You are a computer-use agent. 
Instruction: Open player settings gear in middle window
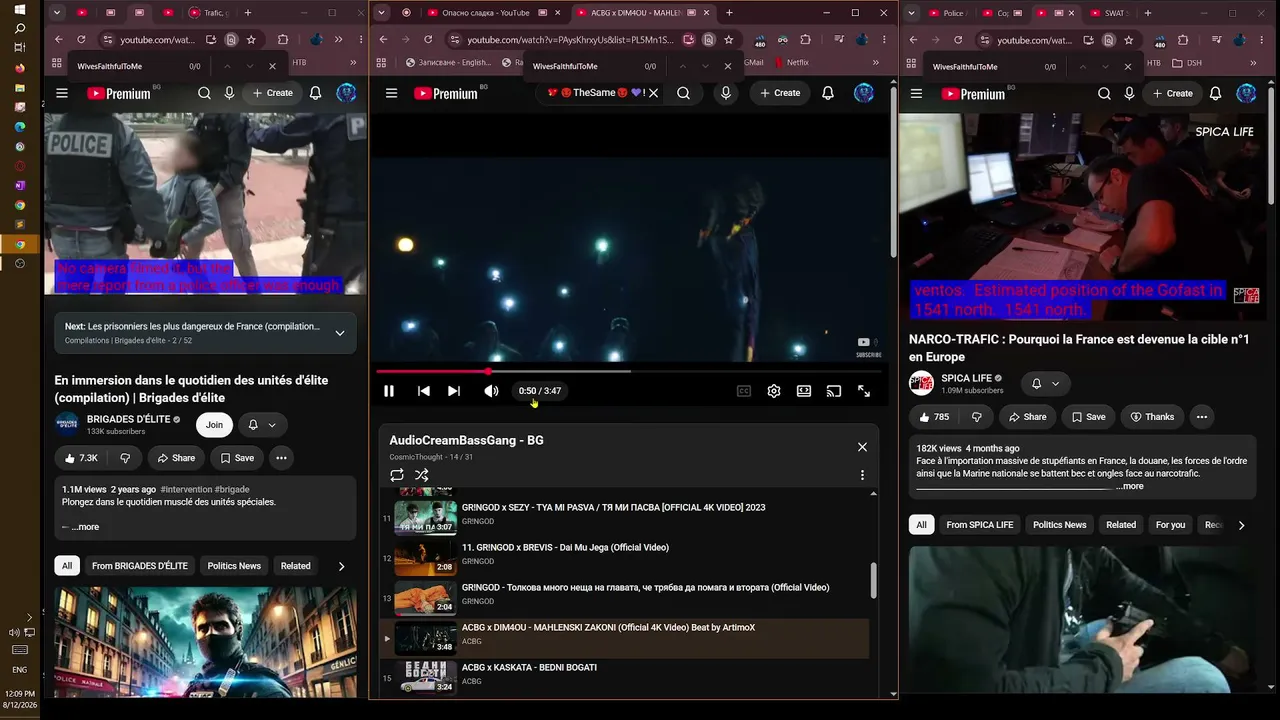[774, 391]
